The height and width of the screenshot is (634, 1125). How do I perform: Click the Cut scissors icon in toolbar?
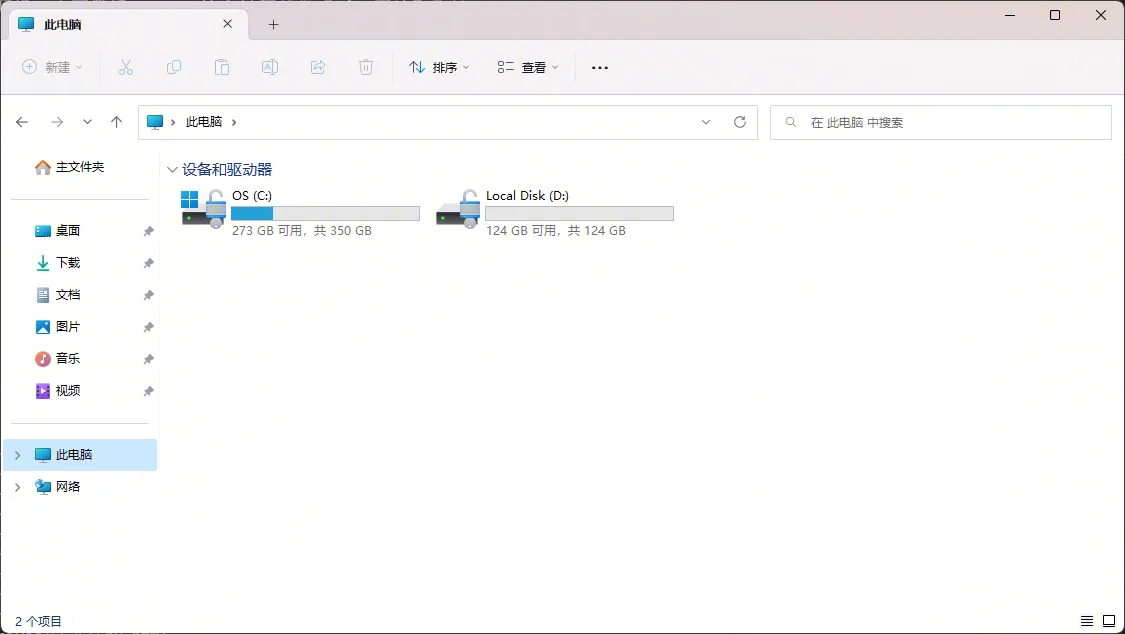126,67
